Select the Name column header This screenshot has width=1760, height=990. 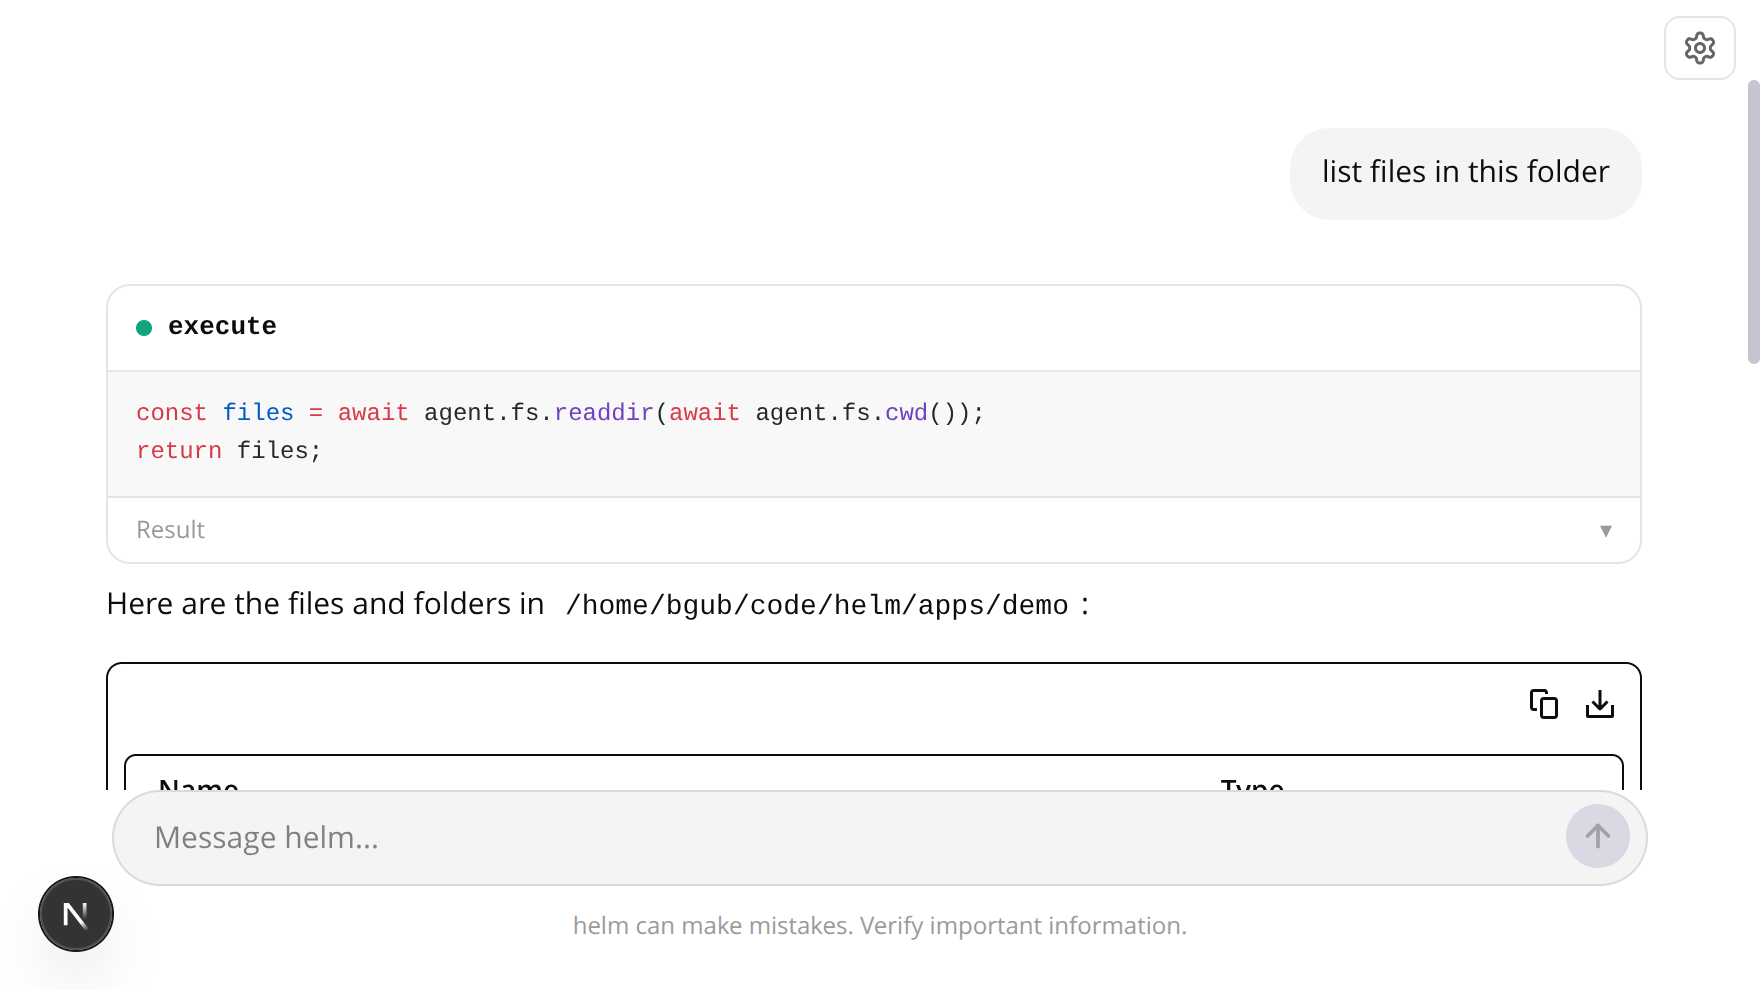(198, 787)
